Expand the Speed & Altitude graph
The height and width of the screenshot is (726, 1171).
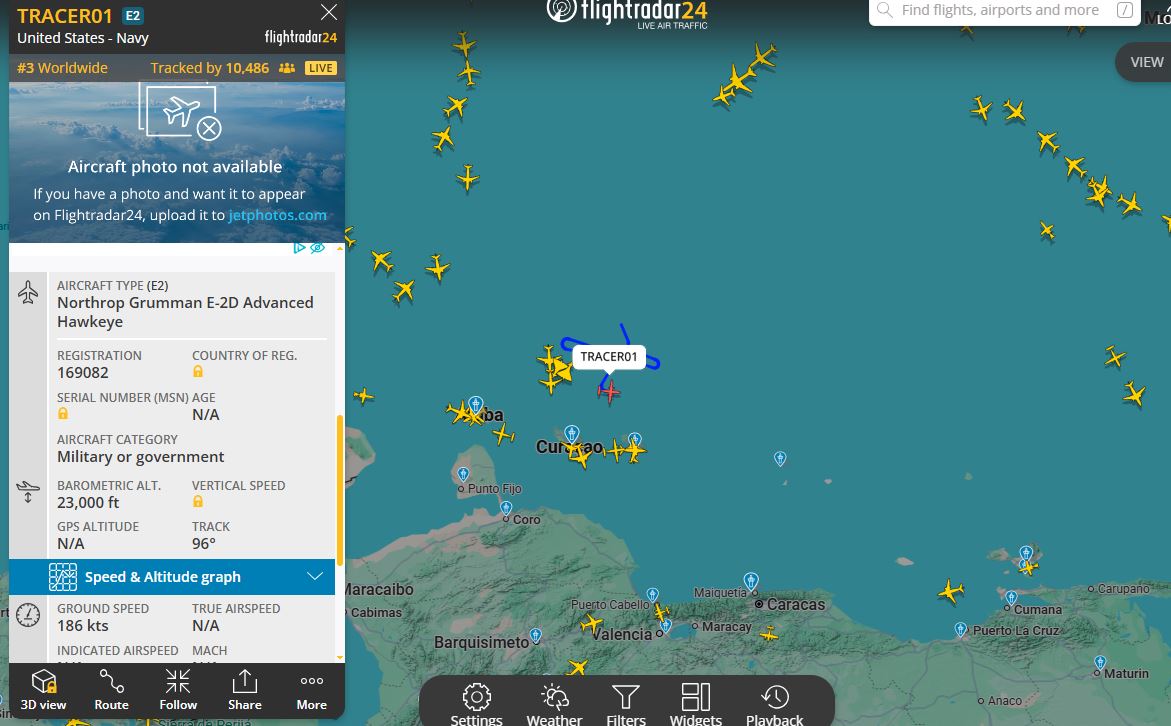[x=172, y=577]
